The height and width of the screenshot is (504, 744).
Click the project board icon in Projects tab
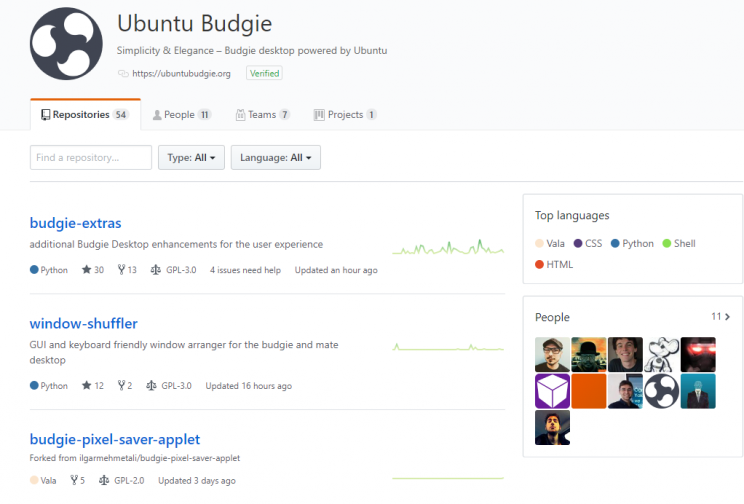pyautogui.click(x=319, y=114)
